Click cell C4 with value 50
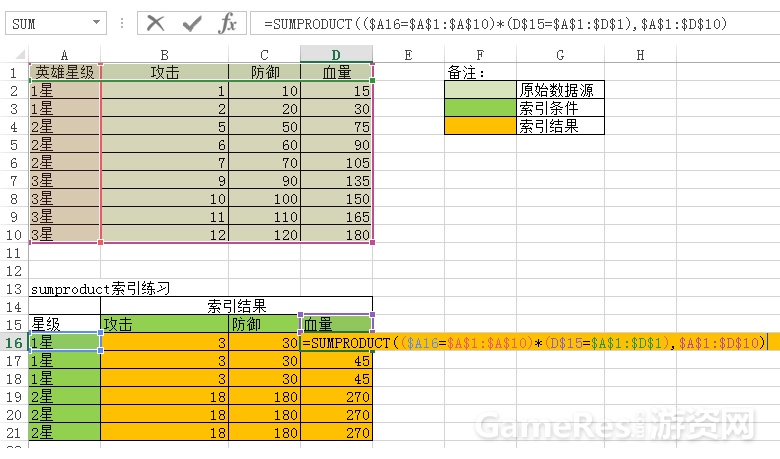Viewport: 780px width, 459px height. tap(265, 126)
